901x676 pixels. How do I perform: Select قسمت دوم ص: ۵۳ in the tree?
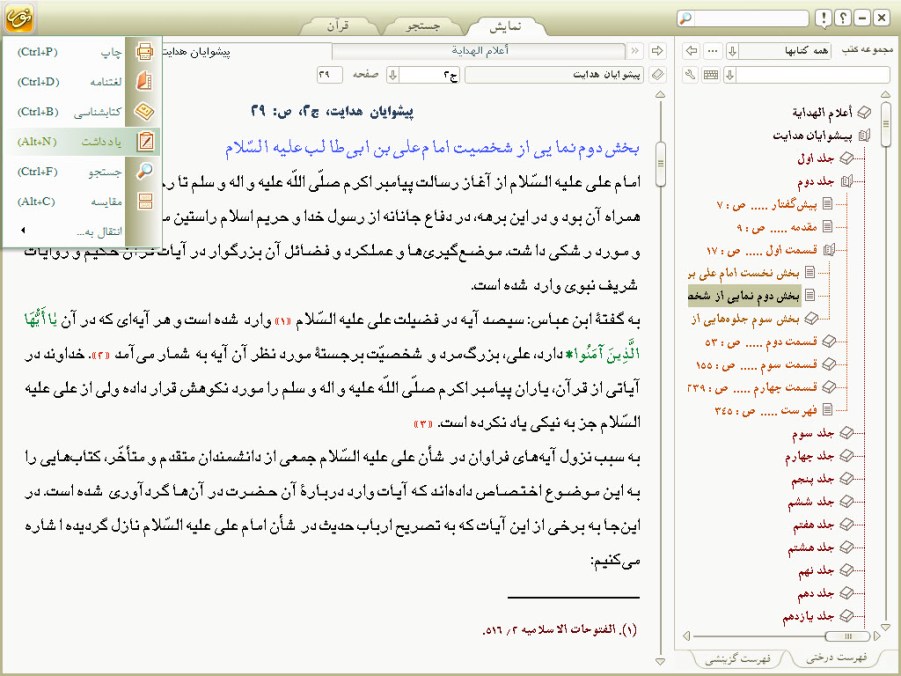tap(761, 341)
